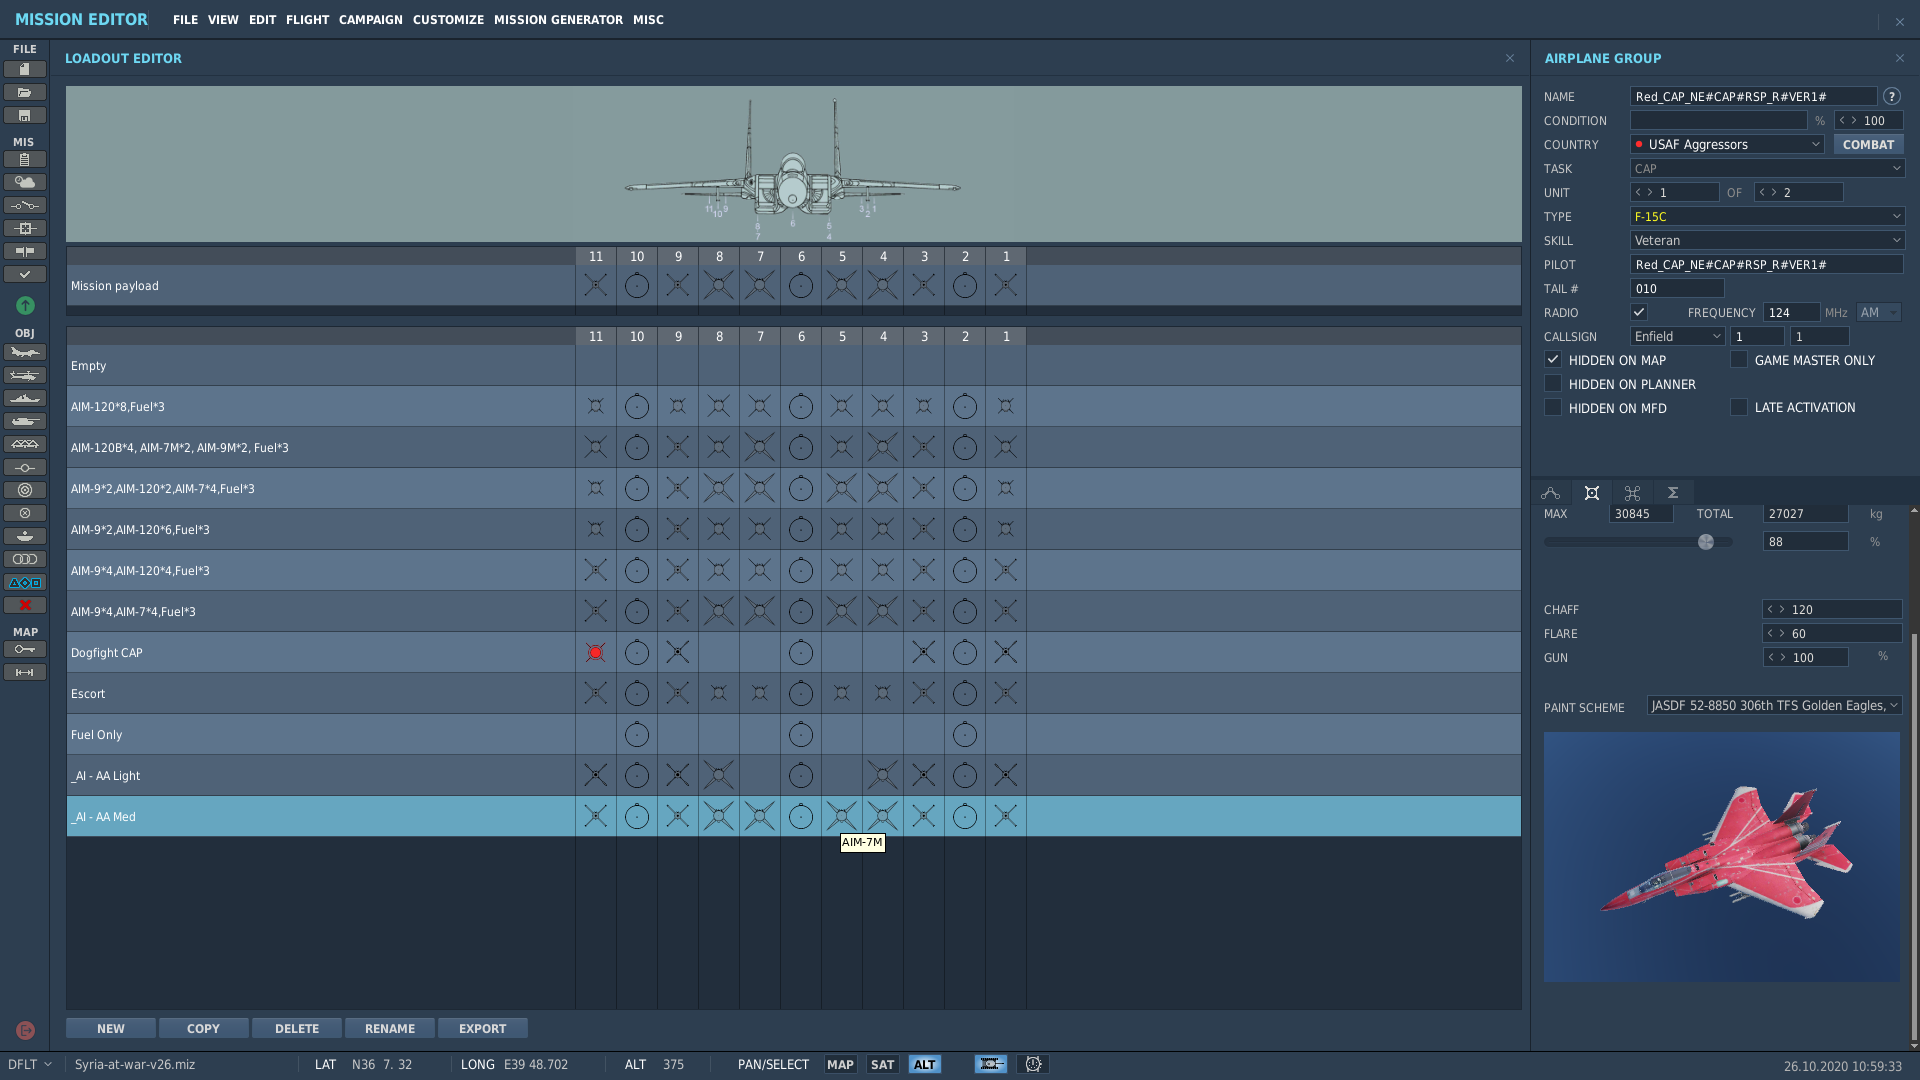
Task: Switch to the route waypoints tab
Action: [x=1551, y=492]
